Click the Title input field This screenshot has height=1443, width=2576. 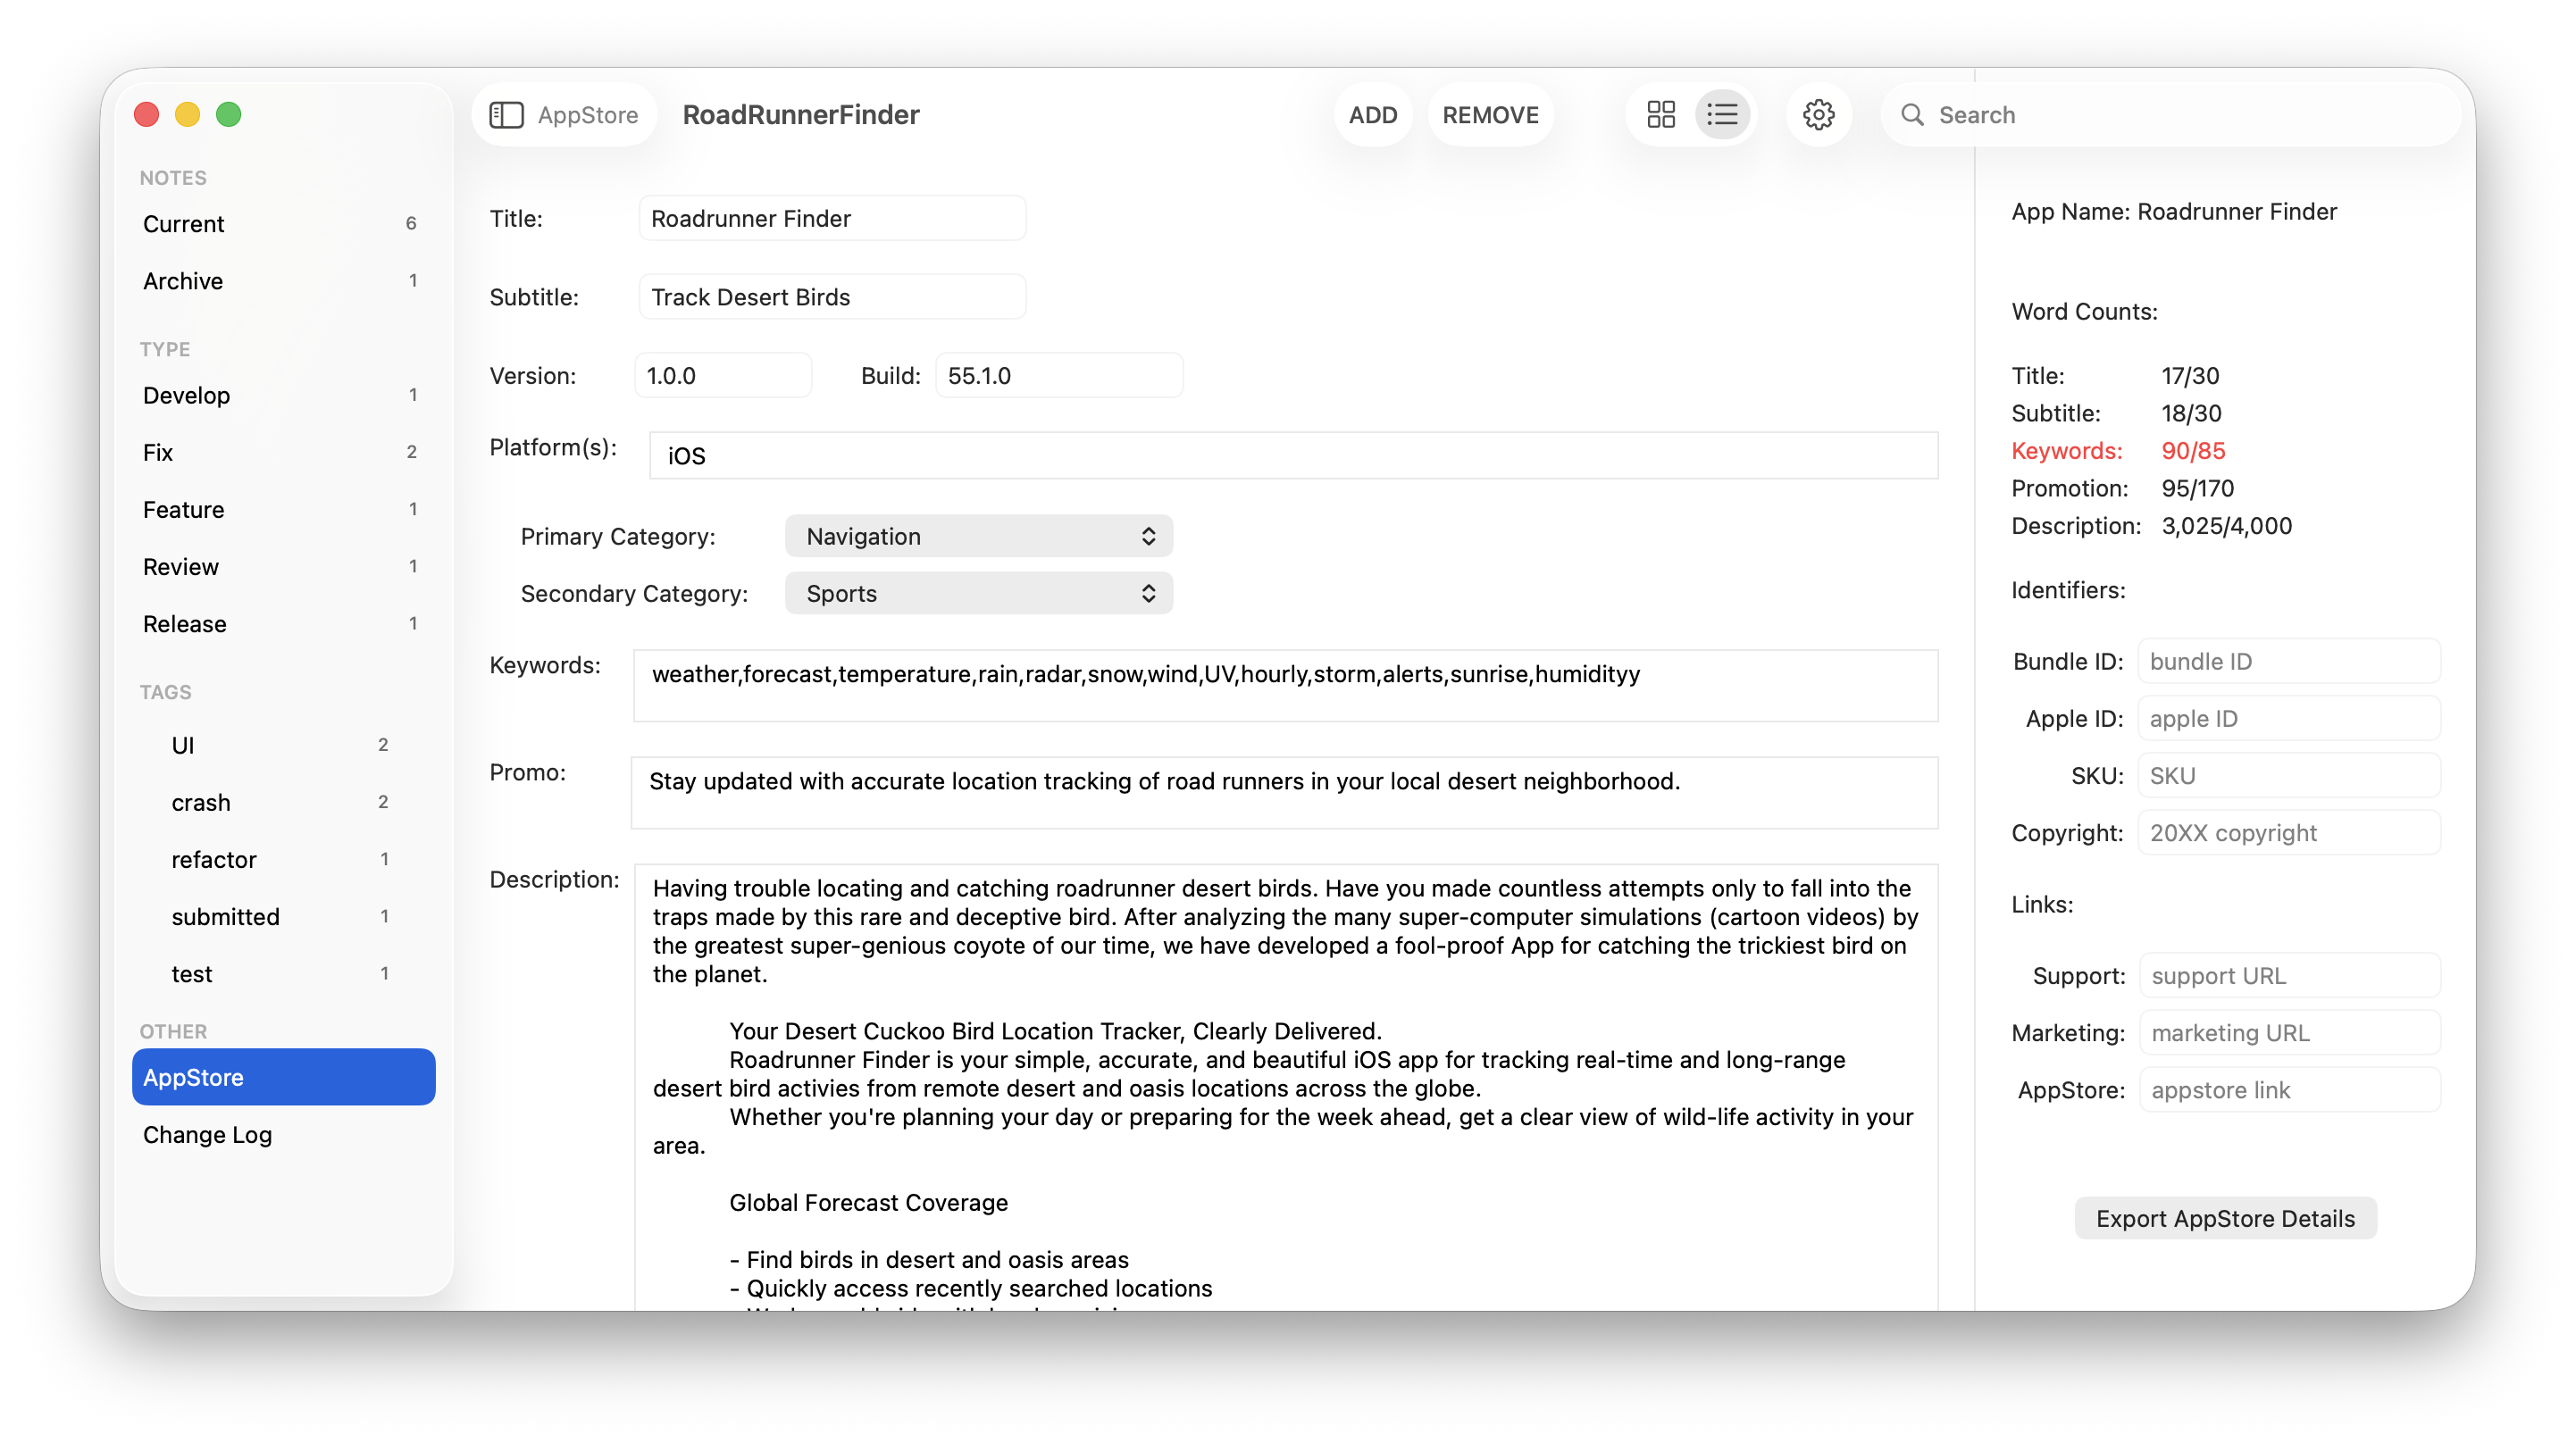coord(832,218)
